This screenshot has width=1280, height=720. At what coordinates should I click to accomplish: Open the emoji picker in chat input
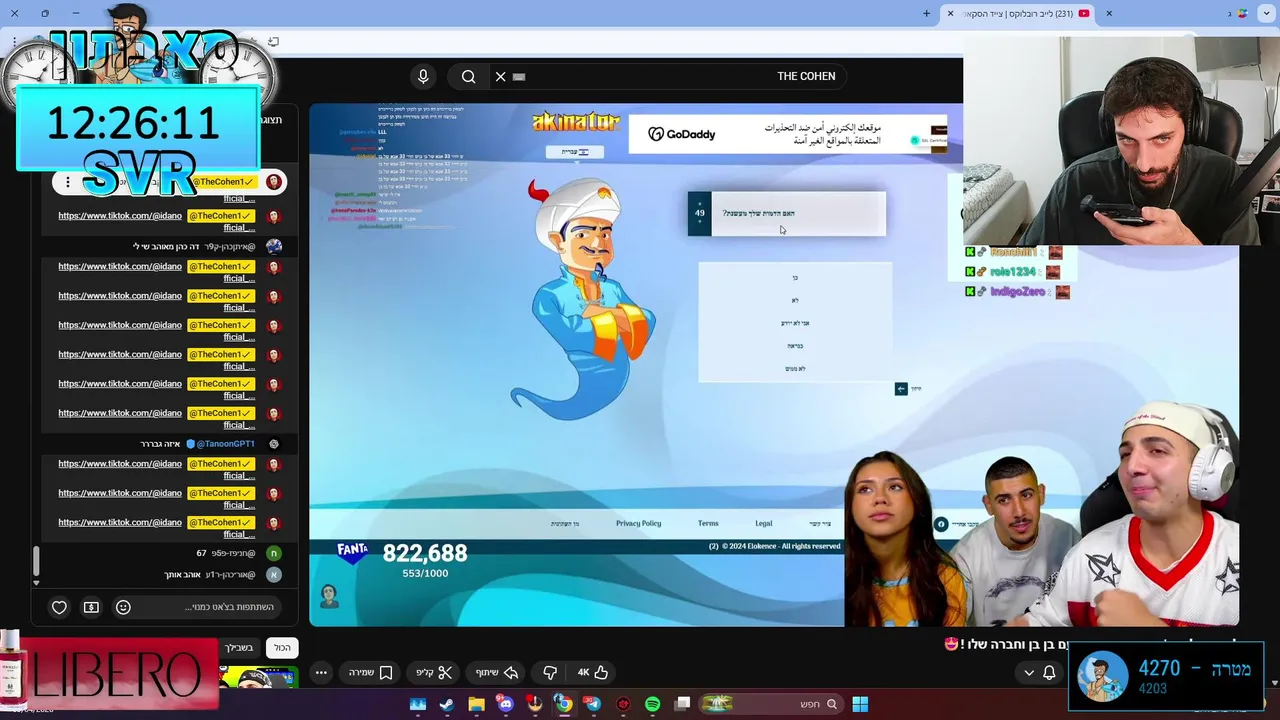pos(123,607)
